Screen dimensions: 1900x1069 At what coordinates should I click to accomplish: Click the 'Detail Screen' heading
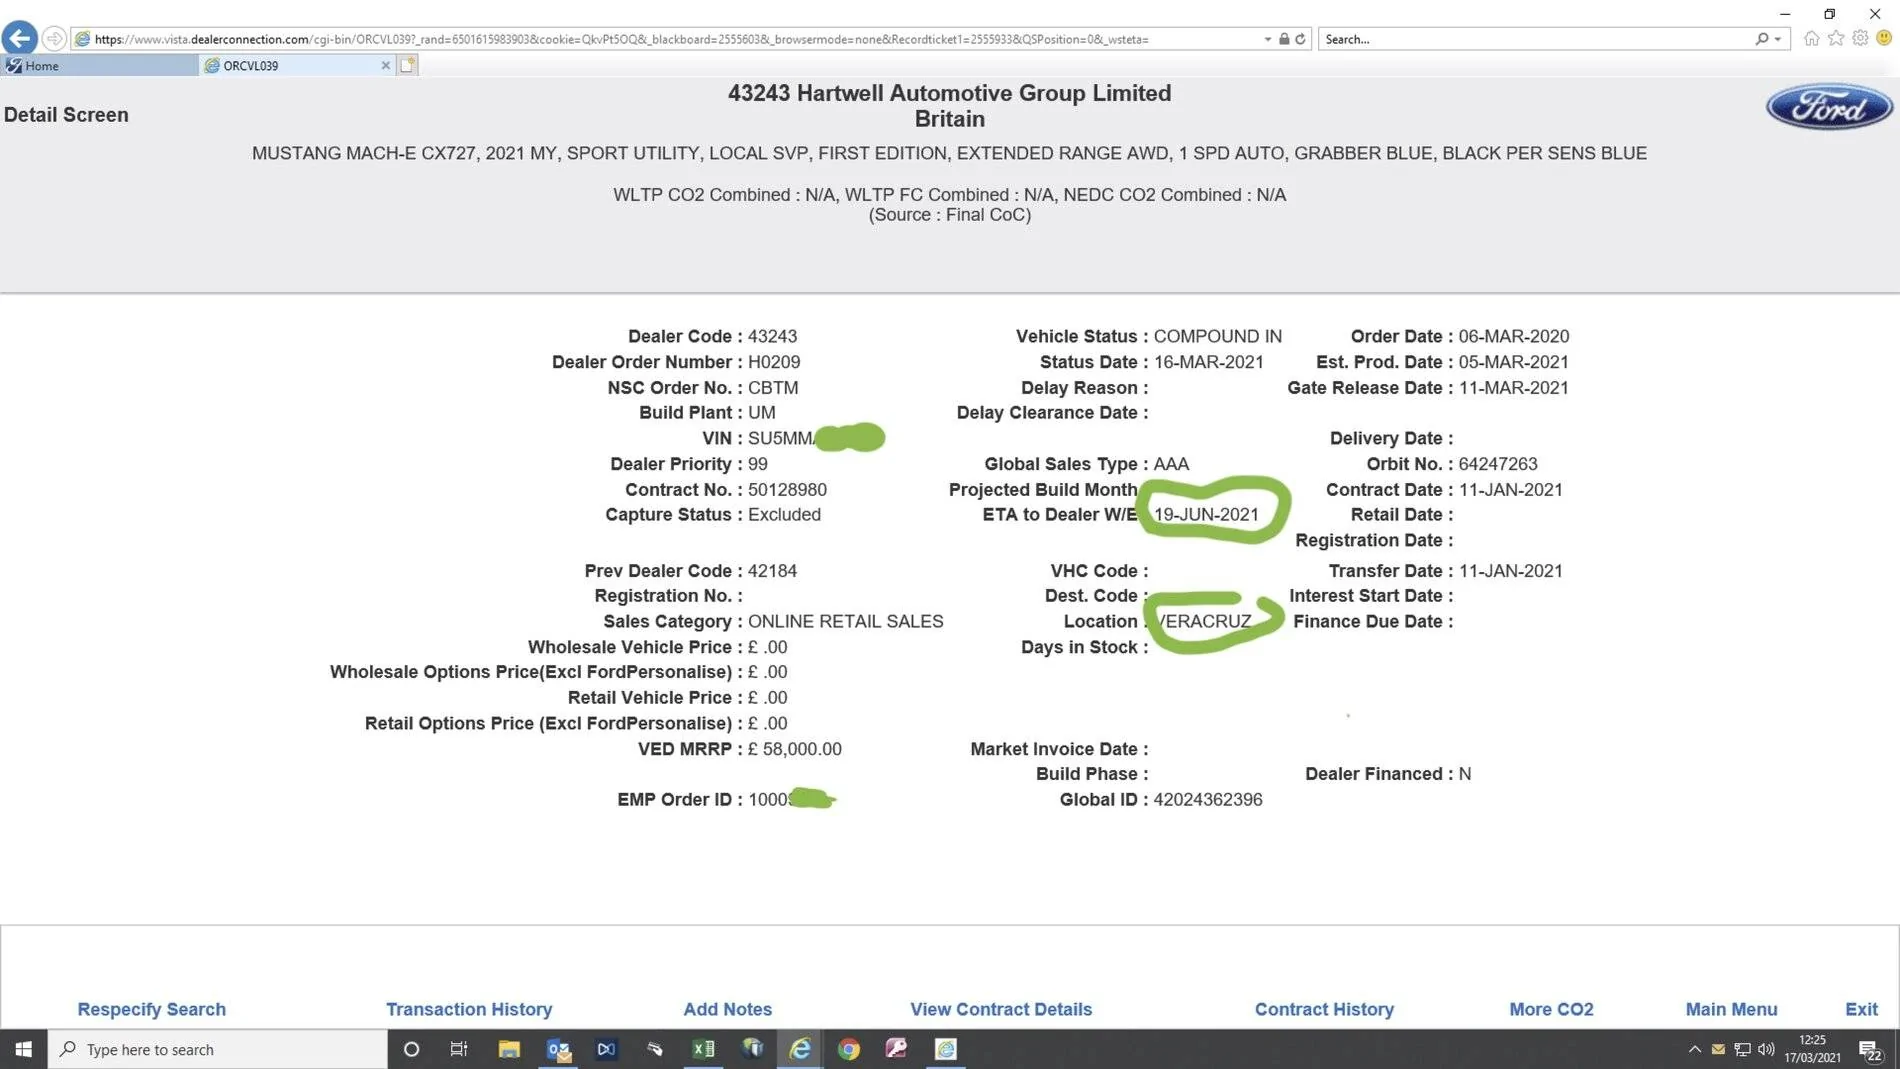click(66, 115)
